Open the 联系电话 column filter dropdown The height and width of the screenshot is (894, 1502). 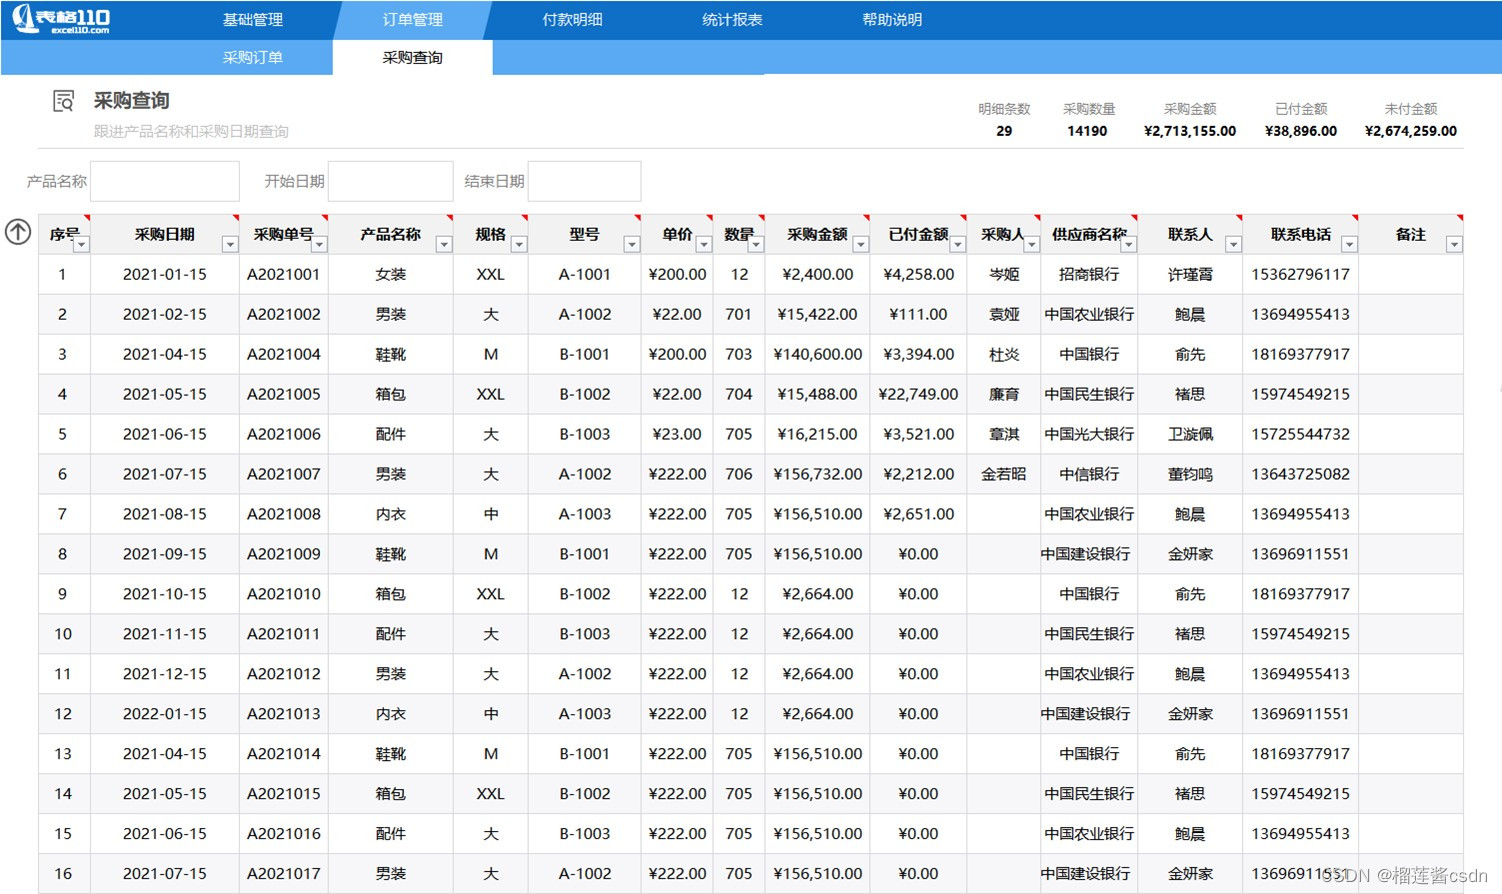(x=1349, y=244)
